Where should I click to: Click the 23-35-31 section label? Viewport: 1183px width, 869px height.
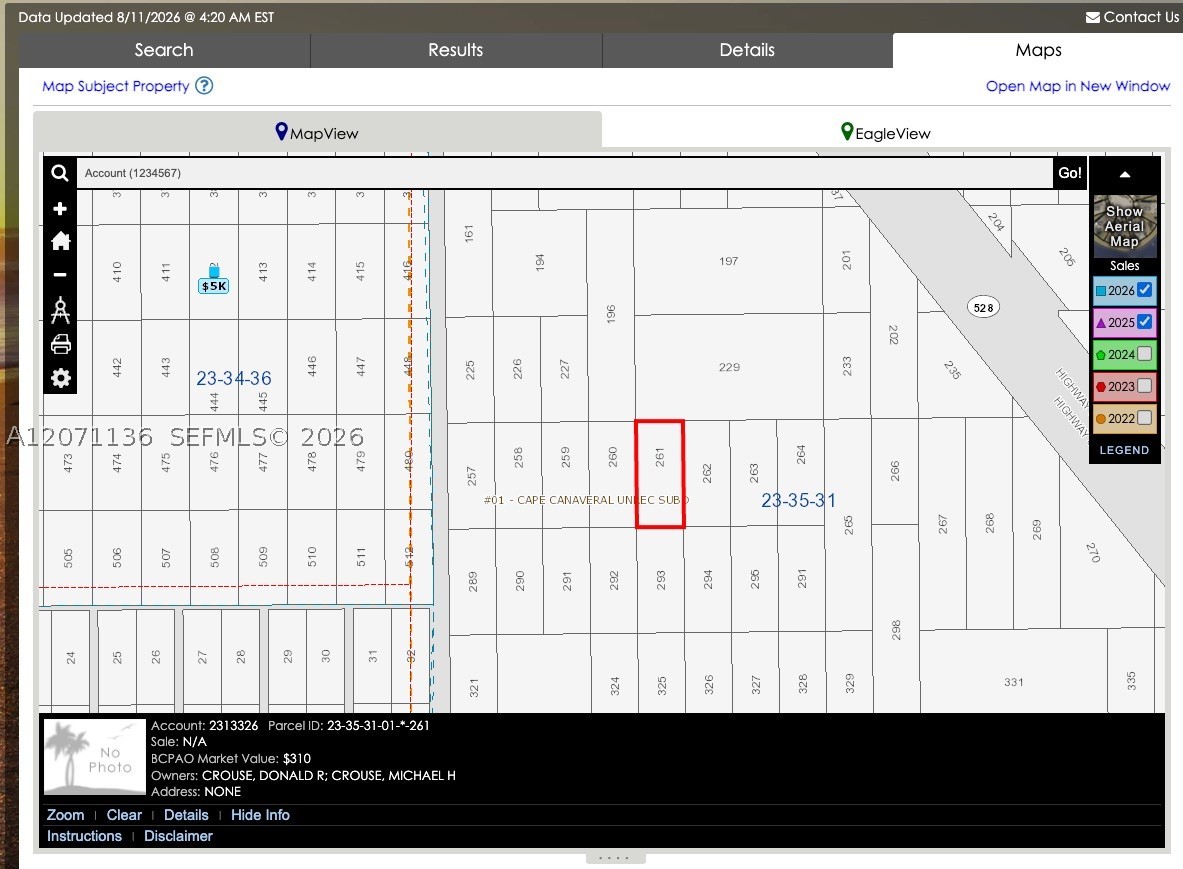coord(798,500)
